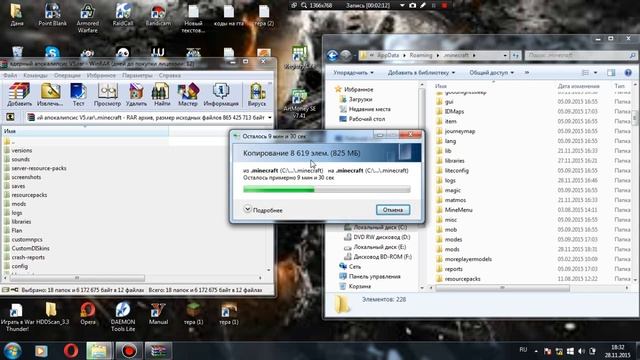The image size is (640, 360).
Task: Click WinRAR Вирус (Virus scan) toolbar icon
Action: point(257,95)
